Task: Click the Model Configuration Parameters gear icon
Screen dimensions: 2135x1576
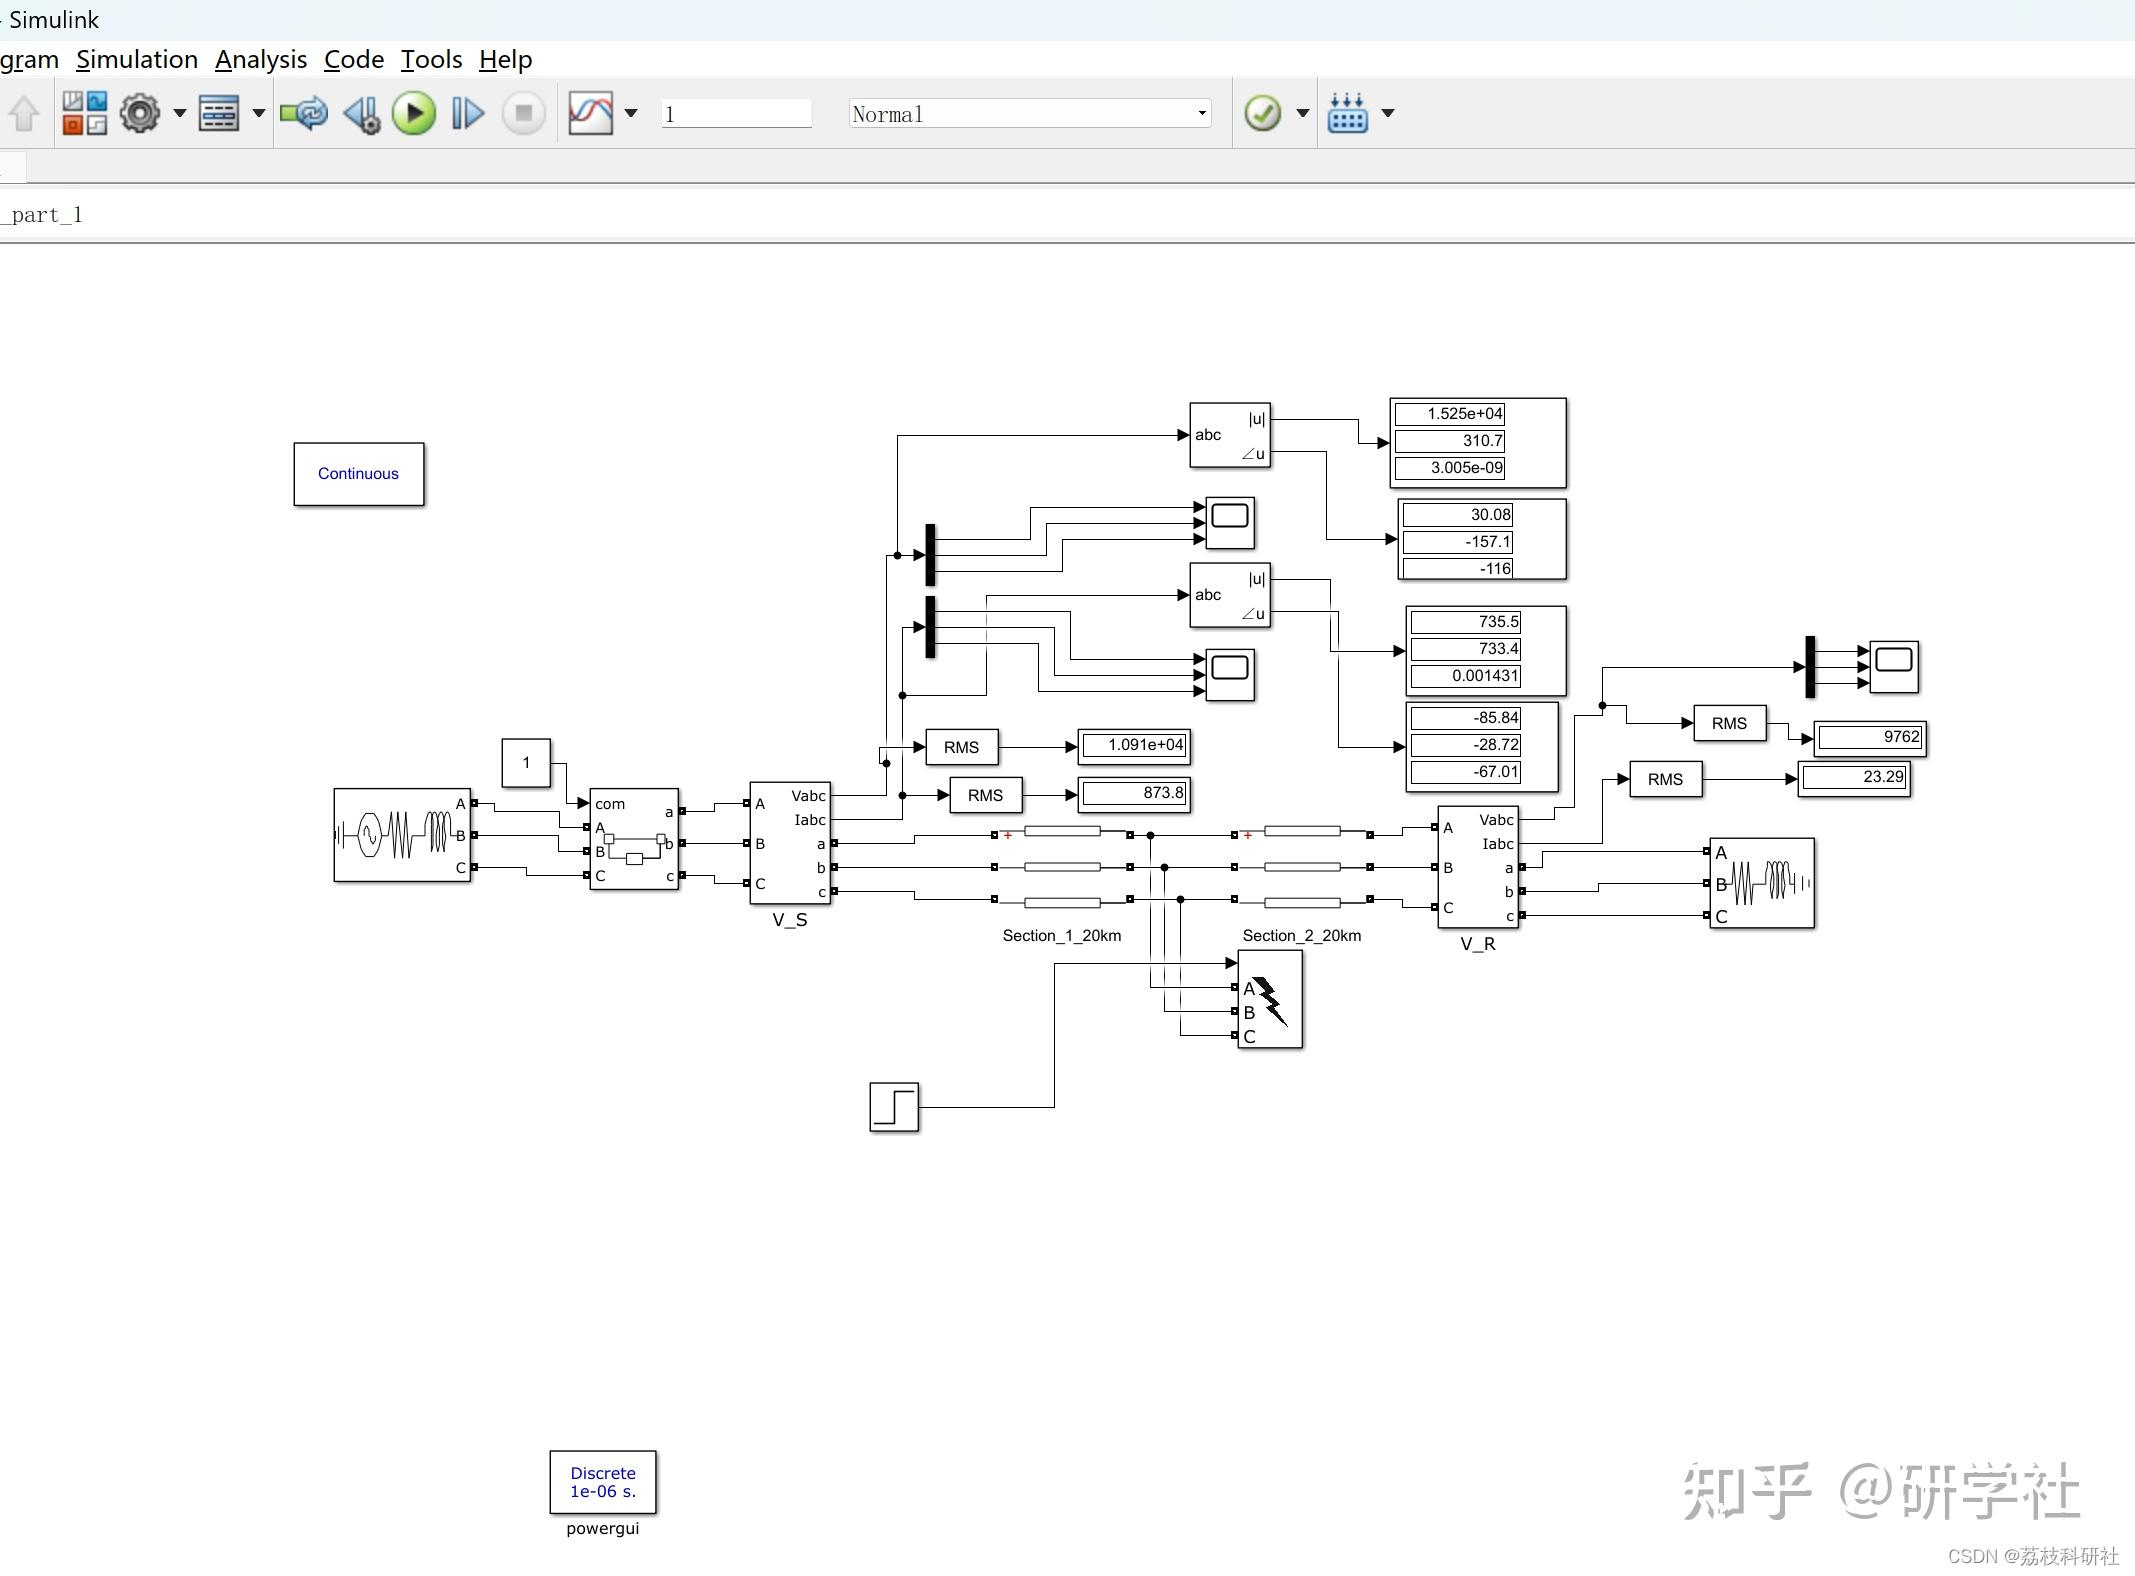Action: point(140,113)
